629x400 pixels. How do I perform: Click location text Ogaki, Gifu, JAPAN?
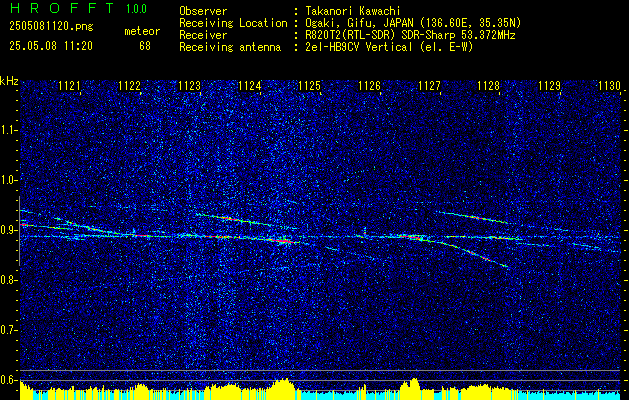tap(362, 23)
